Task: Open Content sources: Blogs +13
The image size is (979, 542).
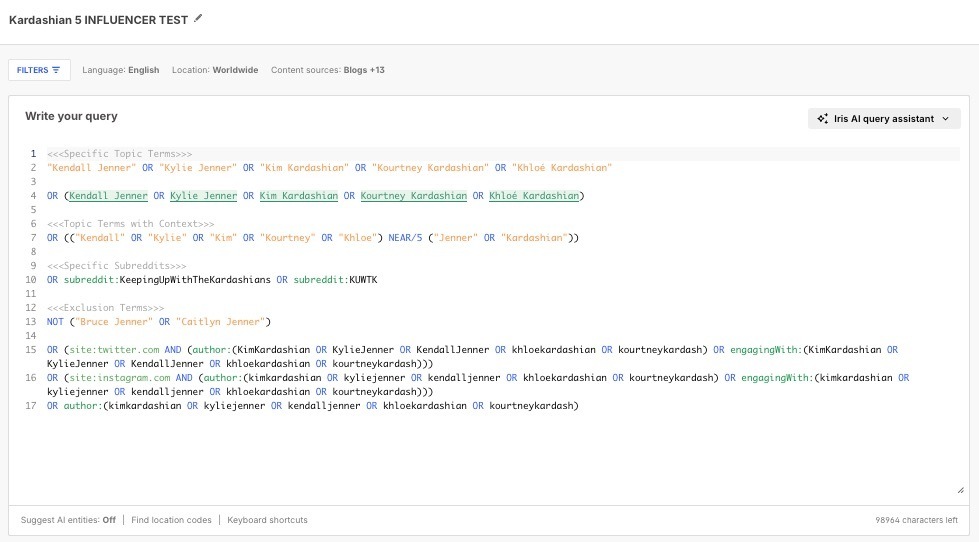Action: pyautogui.click(x=328, y=70)
